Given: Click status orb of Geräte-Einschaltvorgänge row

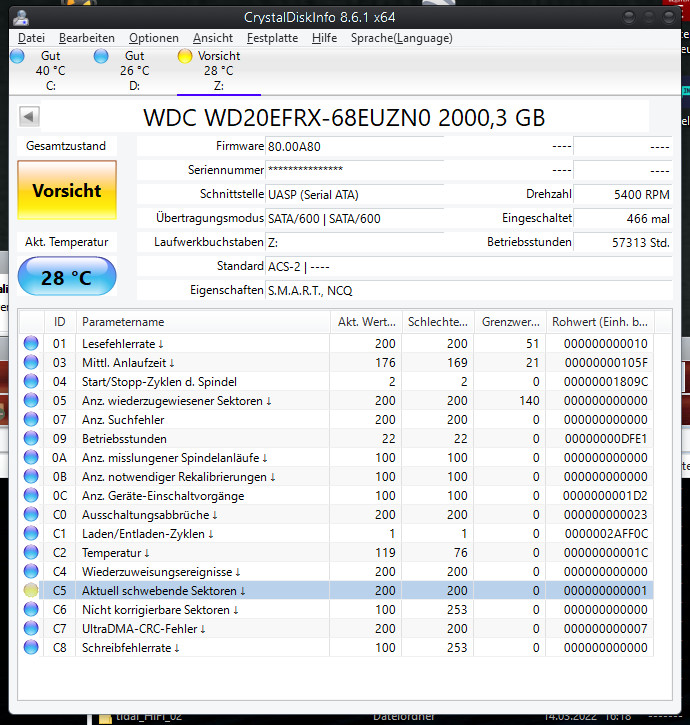Looking at the screenshot, I should click(x=31, y=495).
